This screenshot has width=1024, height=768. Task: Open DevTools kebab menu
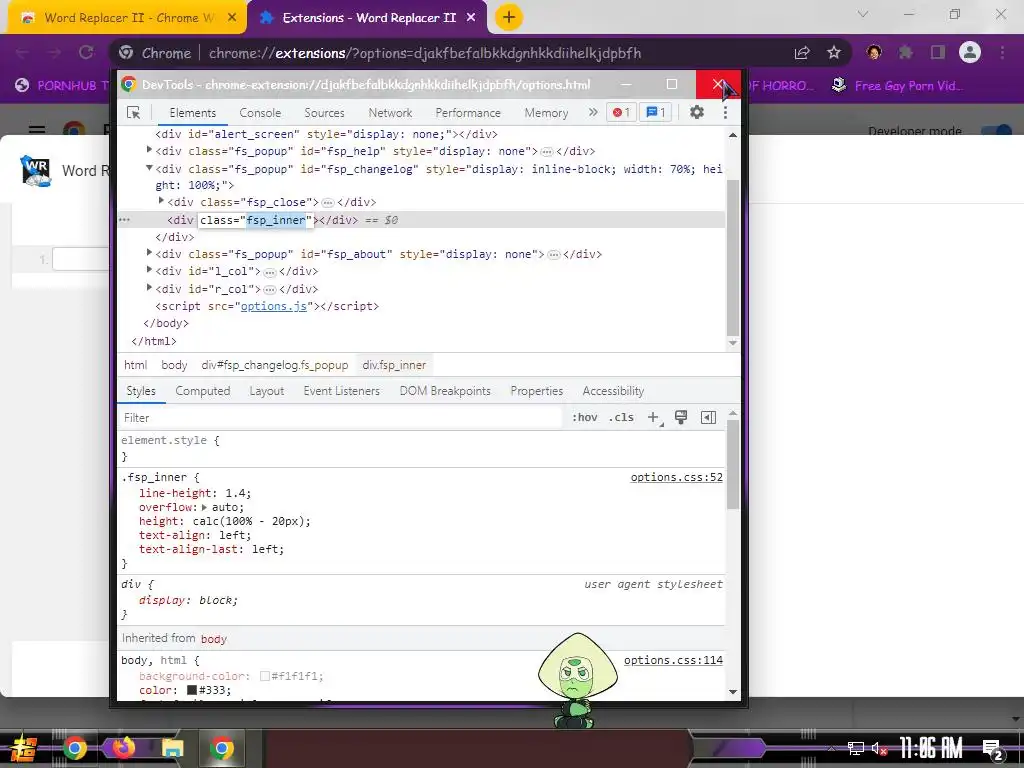coord(725,112)
